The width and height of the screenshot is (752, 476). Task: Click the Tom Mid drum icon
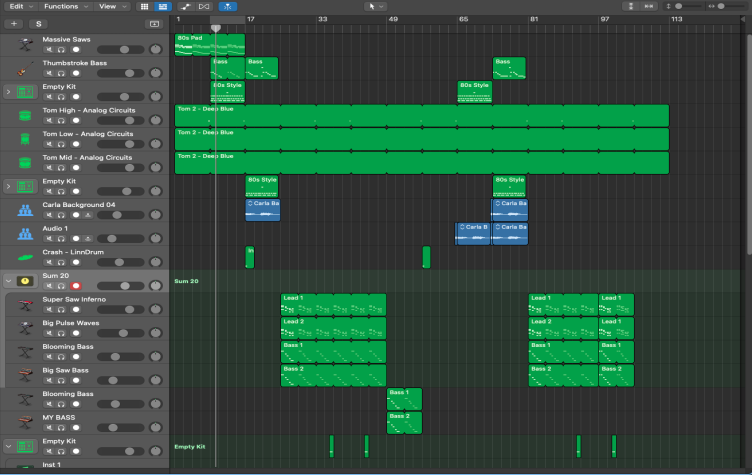click(x=25, y=163)
